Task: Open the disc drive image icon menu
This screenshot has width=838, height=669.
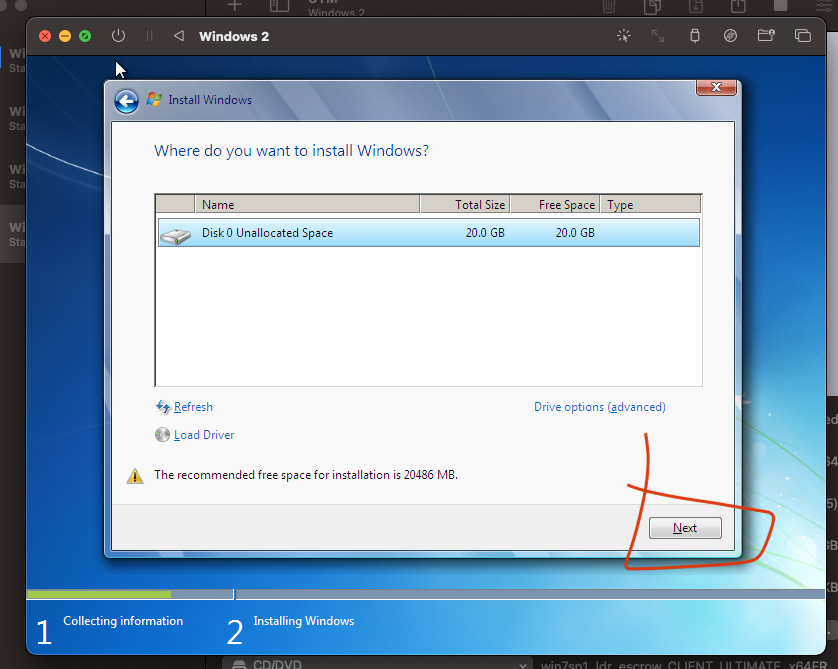Action: click(x=730, y=36)
